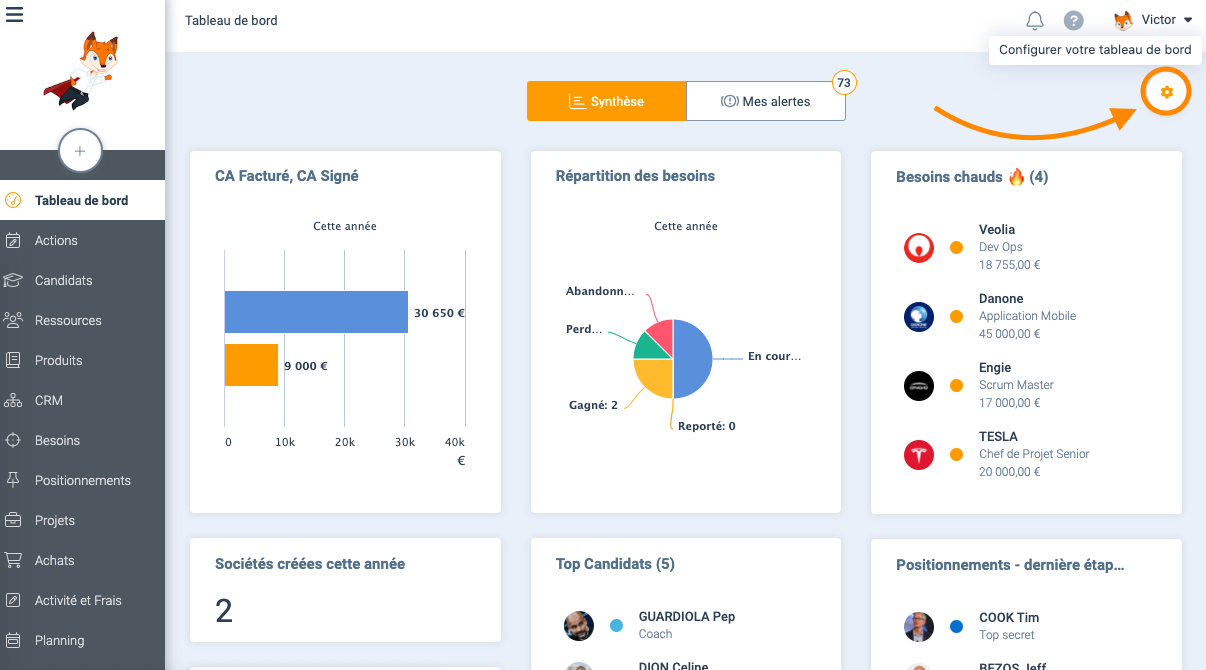Click the 73 alerts badge
1206x670 pixels.
(x=844, y=83)
